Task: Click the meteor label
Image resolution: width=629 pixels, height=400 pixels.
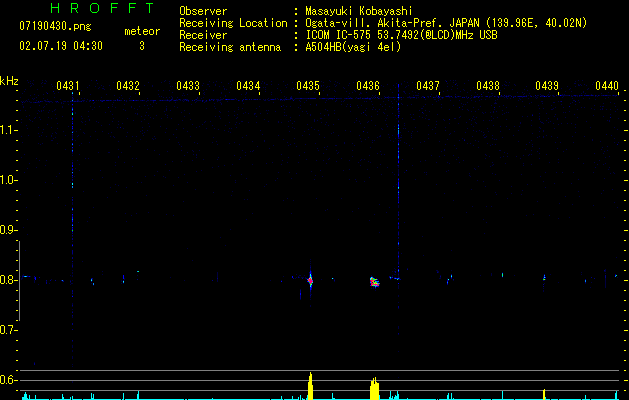Action: [142, 31]
